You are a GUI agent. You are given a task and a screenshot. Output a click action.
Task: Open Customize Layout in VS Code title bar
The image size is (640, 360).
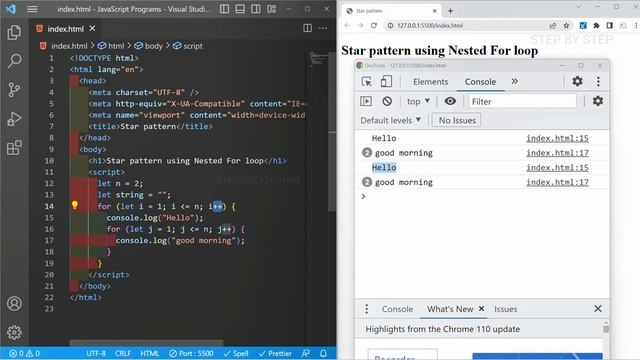point(272,9)
